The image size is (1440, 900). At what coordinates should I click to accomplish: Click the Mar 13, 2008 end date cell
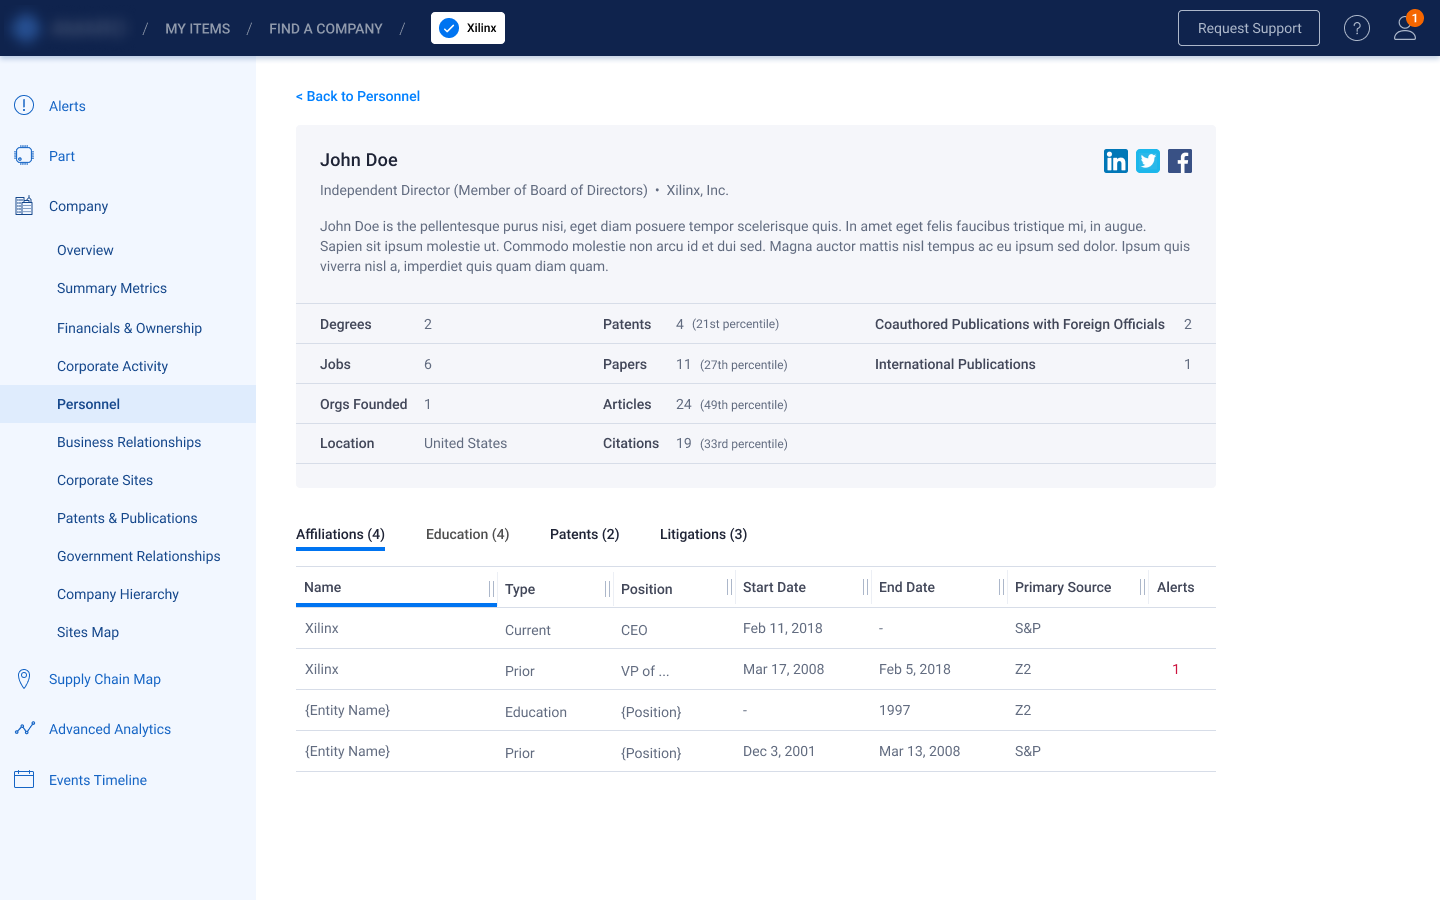click(x=919, y=751)
